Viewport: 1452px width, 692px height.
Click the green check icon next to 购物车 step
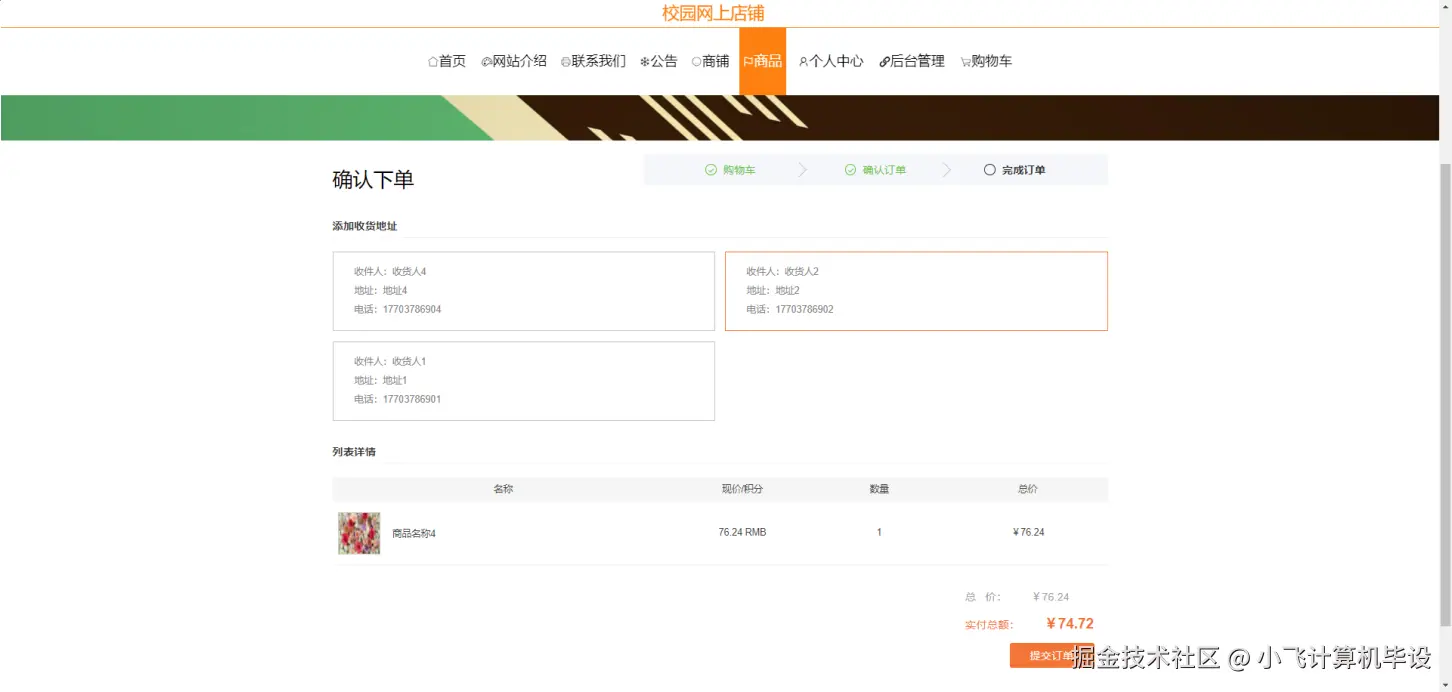coord(711,170)
